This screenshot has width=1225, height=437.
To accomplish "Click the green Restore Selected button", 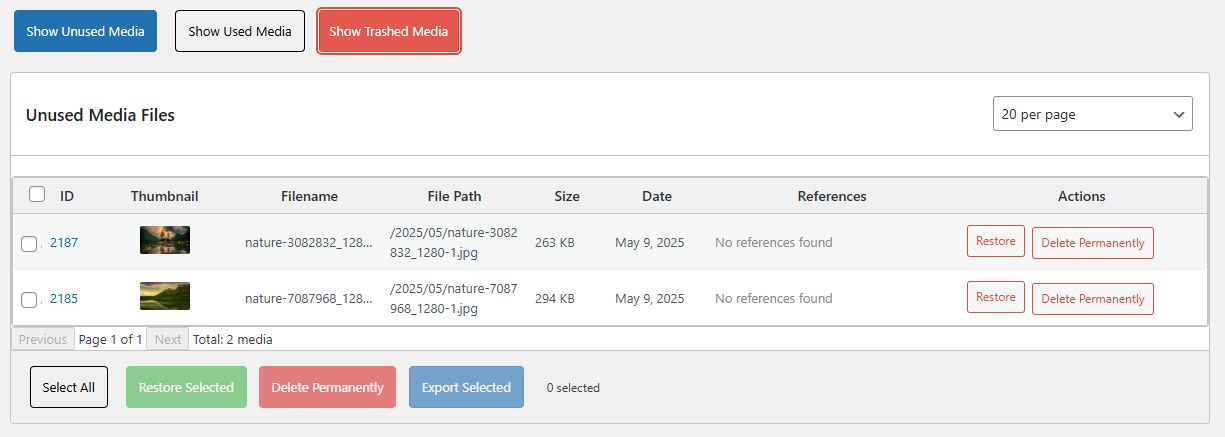I will tap(186, 387).
